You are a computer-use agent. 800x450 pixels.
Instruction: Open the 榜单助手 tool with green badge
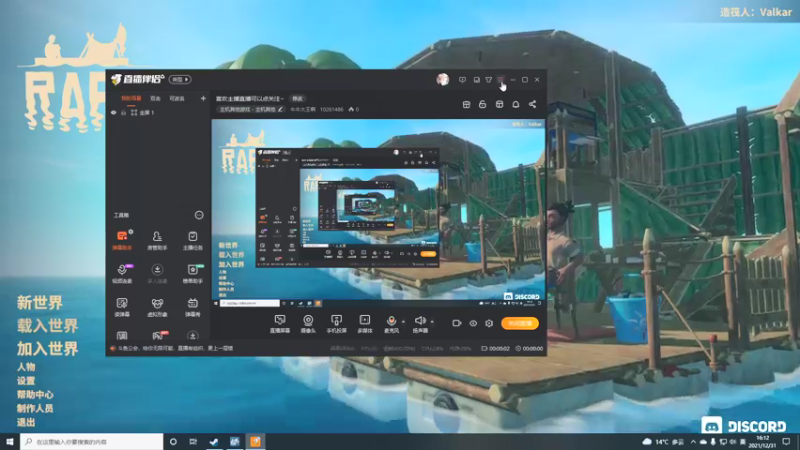[192, 273]
